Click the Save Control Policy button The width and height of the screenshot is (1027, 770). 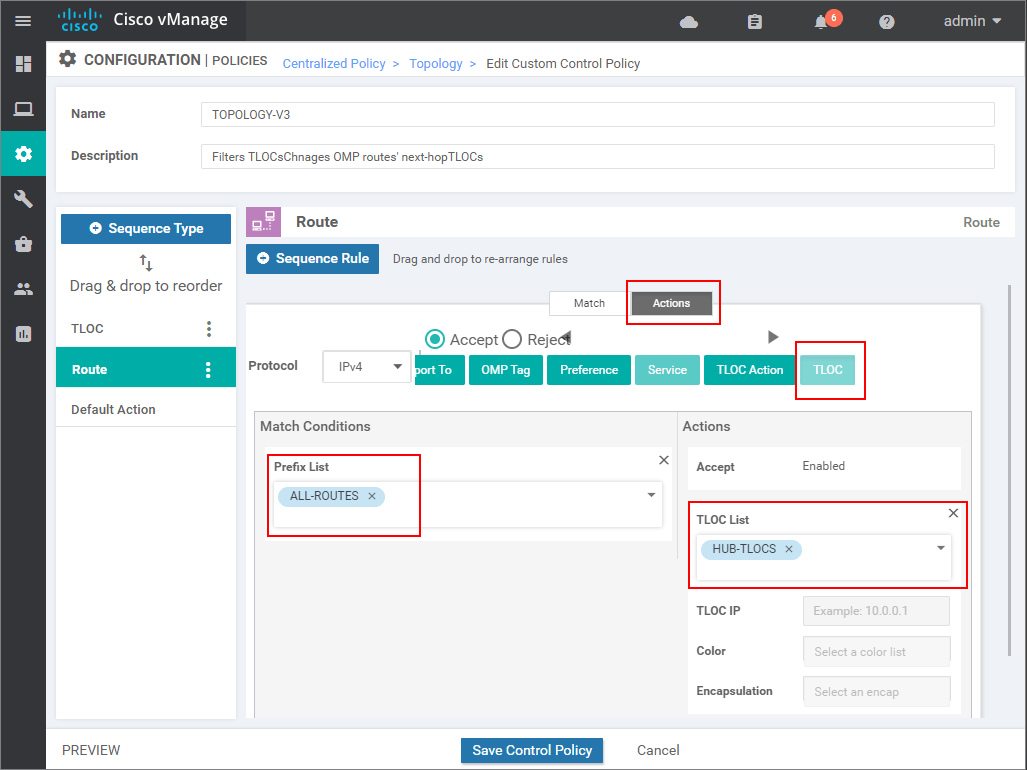pyautogui.click(x=531, y=750)
